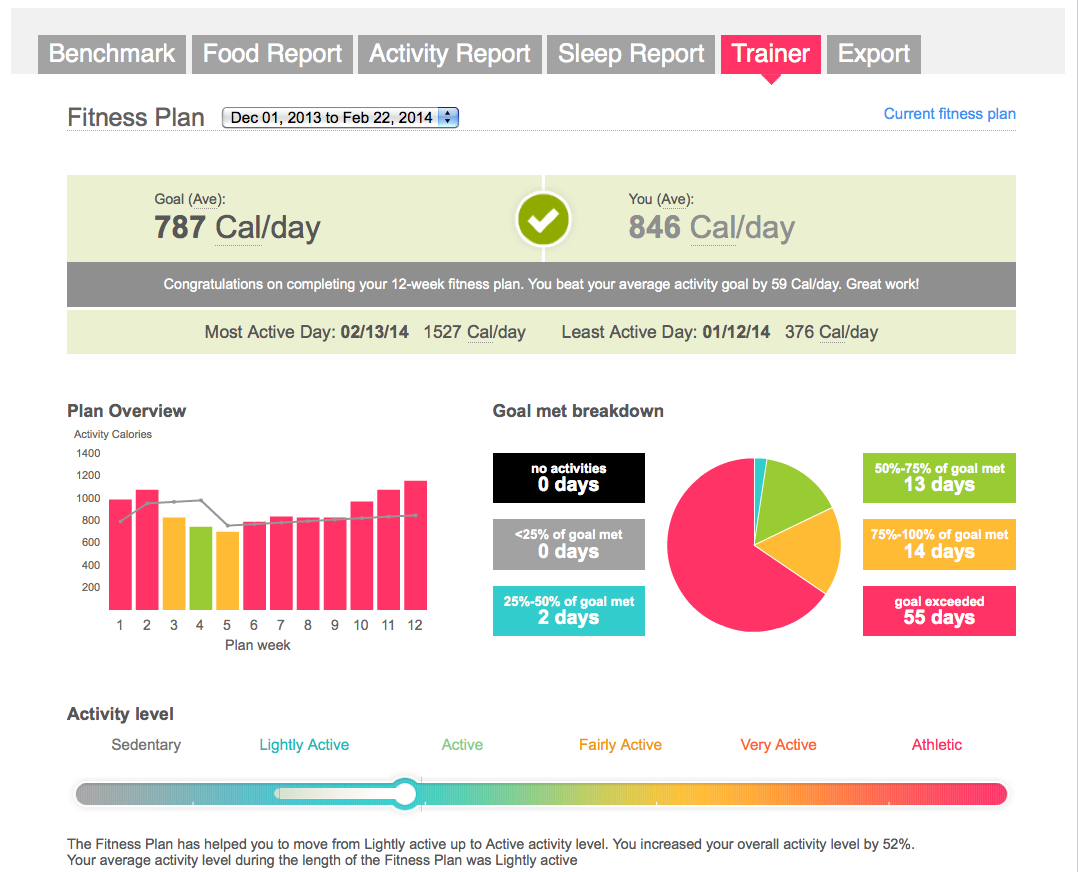1078x872 pixels.
Task: Click the '787 Cal/day' goal value
Action: [x=237, y=228]
